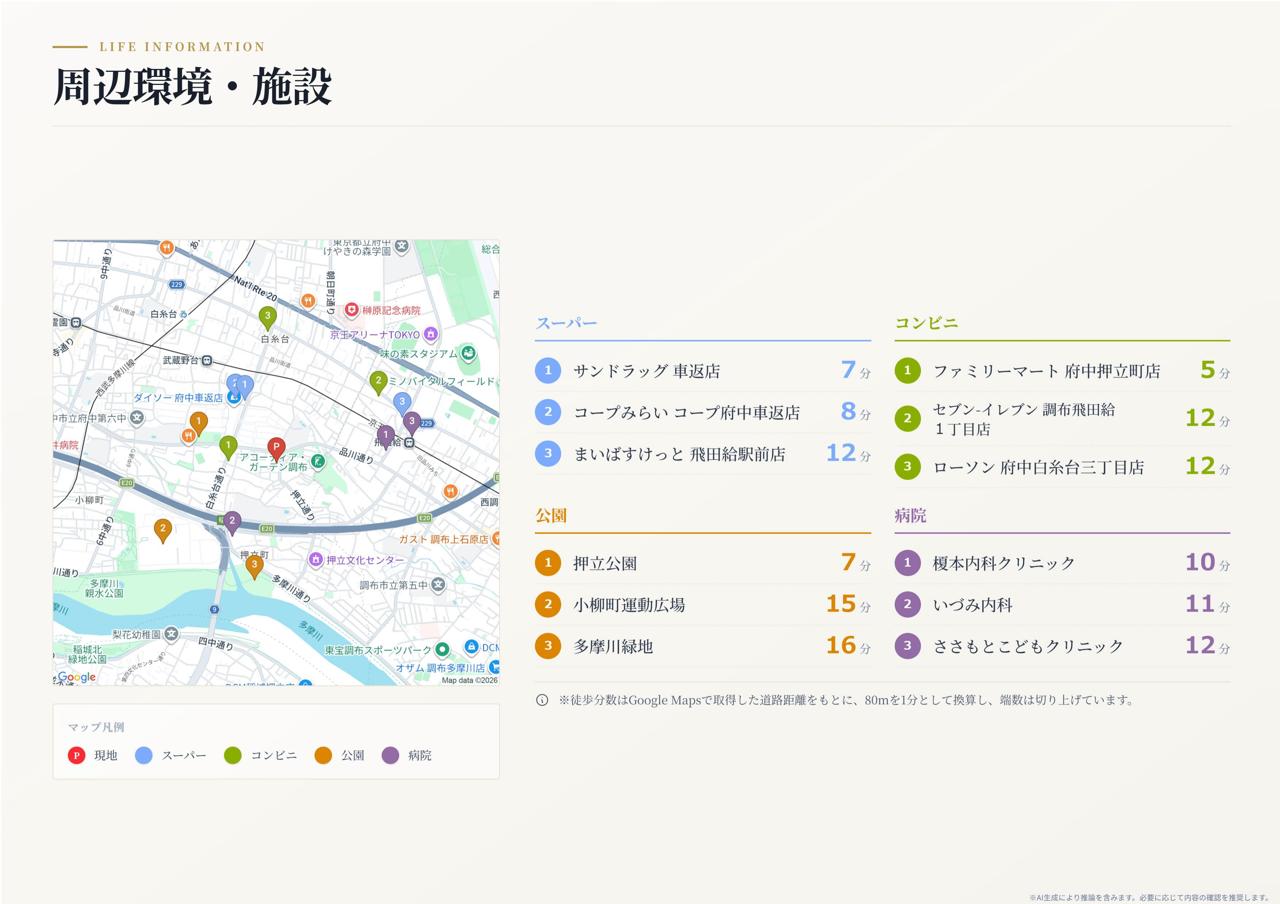This screenshot has height=904, width=1280.
Task: Click number badge 3 beside ローソン
Action: 907,467
